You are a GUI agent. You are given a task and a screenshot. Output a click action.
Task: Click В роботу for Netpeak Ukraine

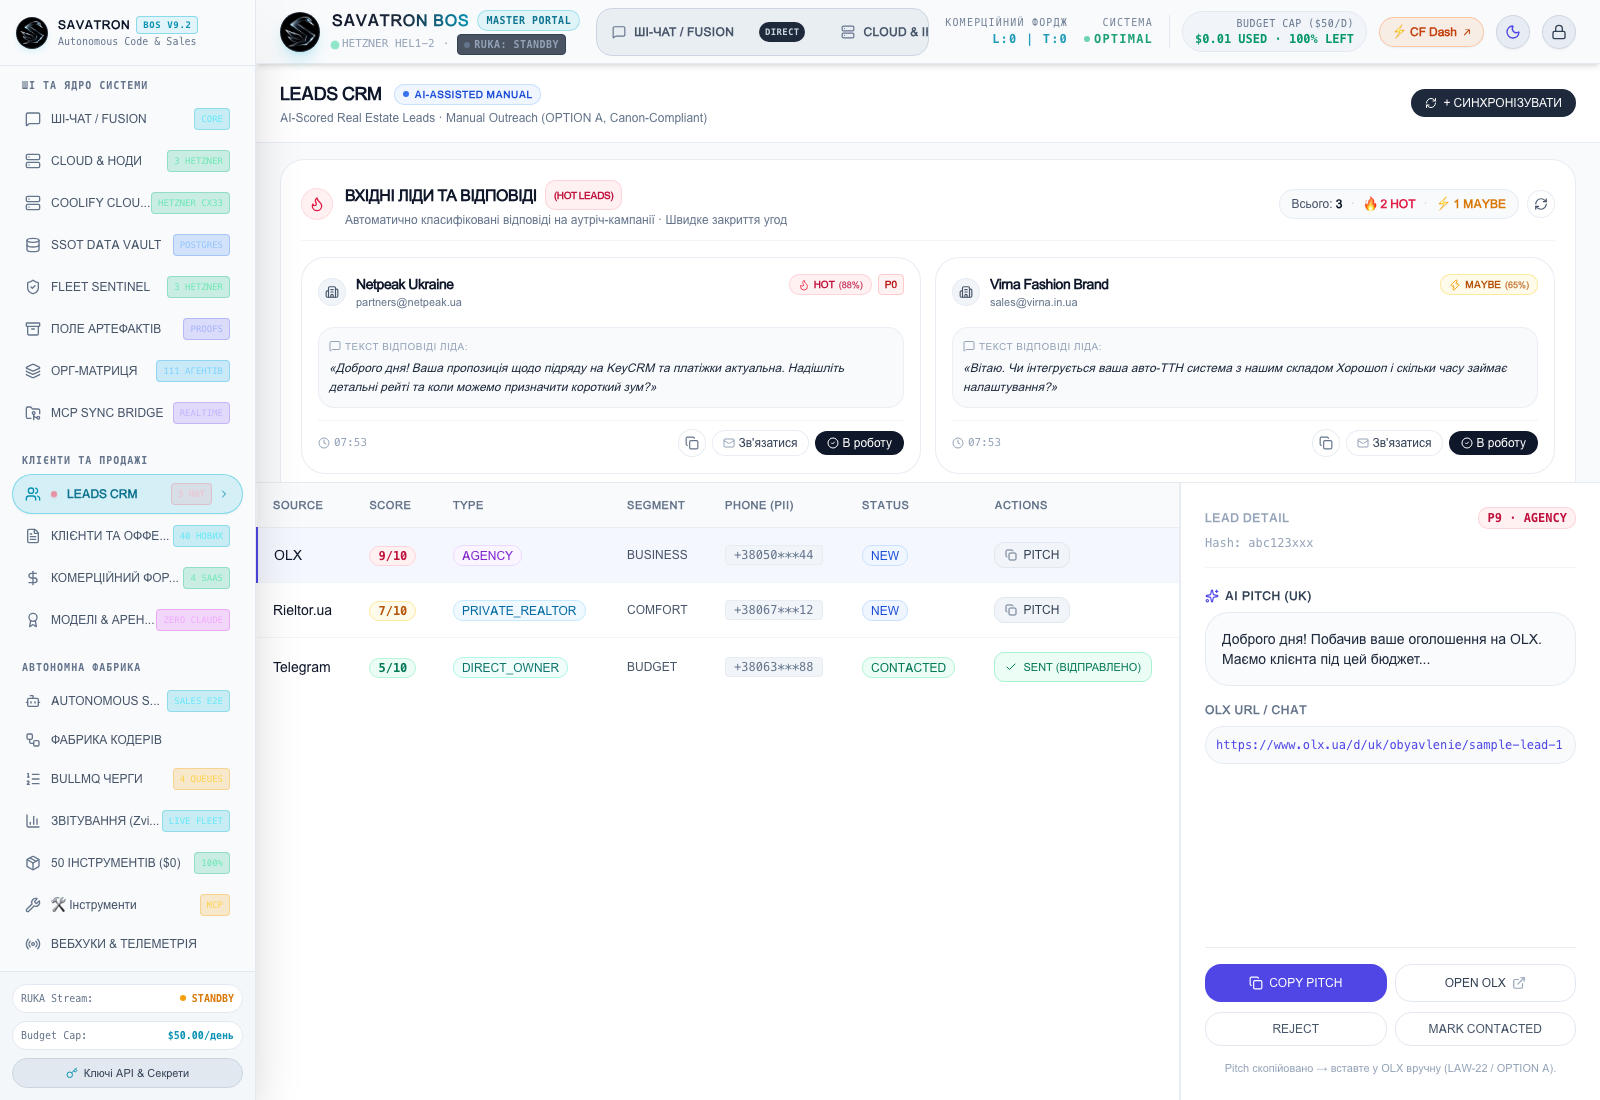click(859, 443)
